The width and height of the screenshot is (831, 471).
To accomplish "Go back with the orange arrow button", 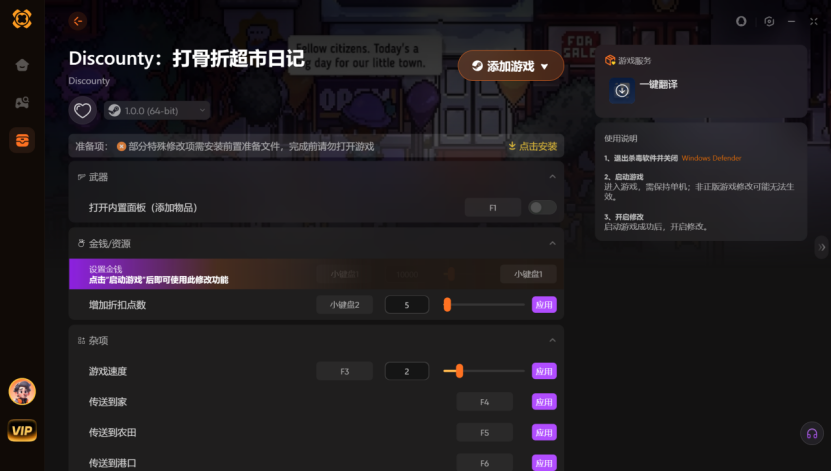I will click(77, 21).
